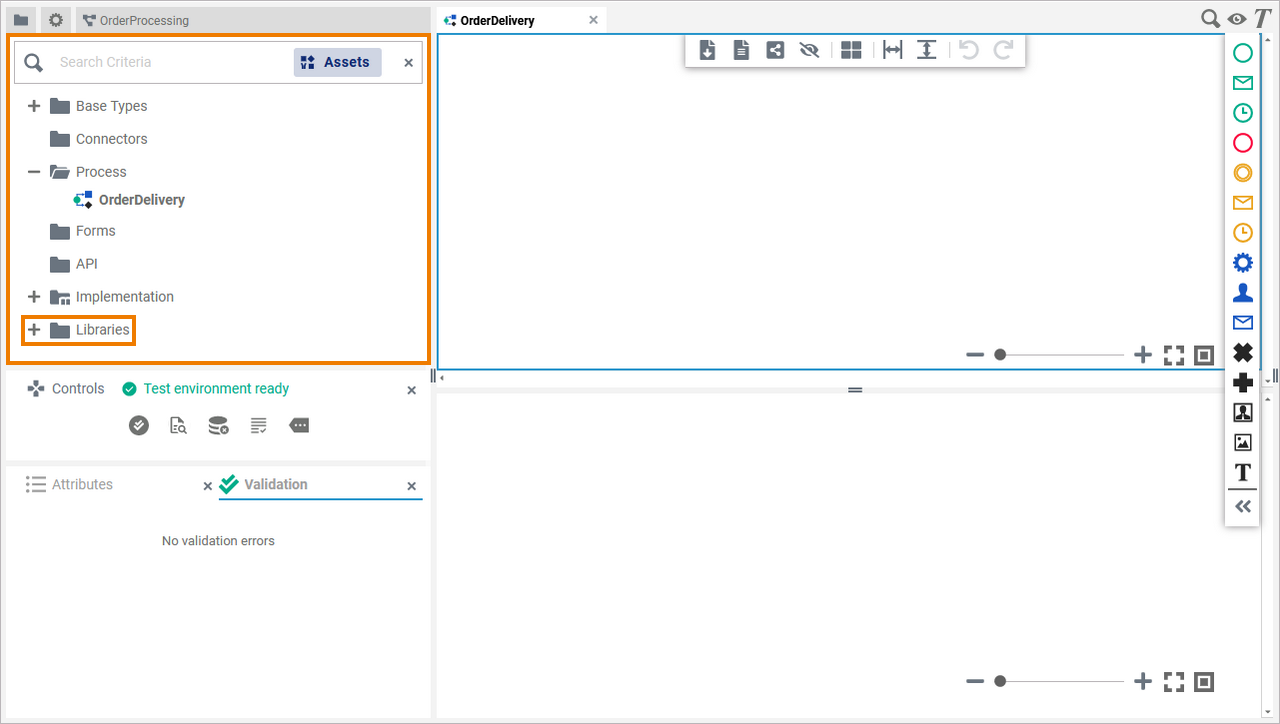Select the Validation tab
Screen dimensions: 1280x724
tap(276, 484)
